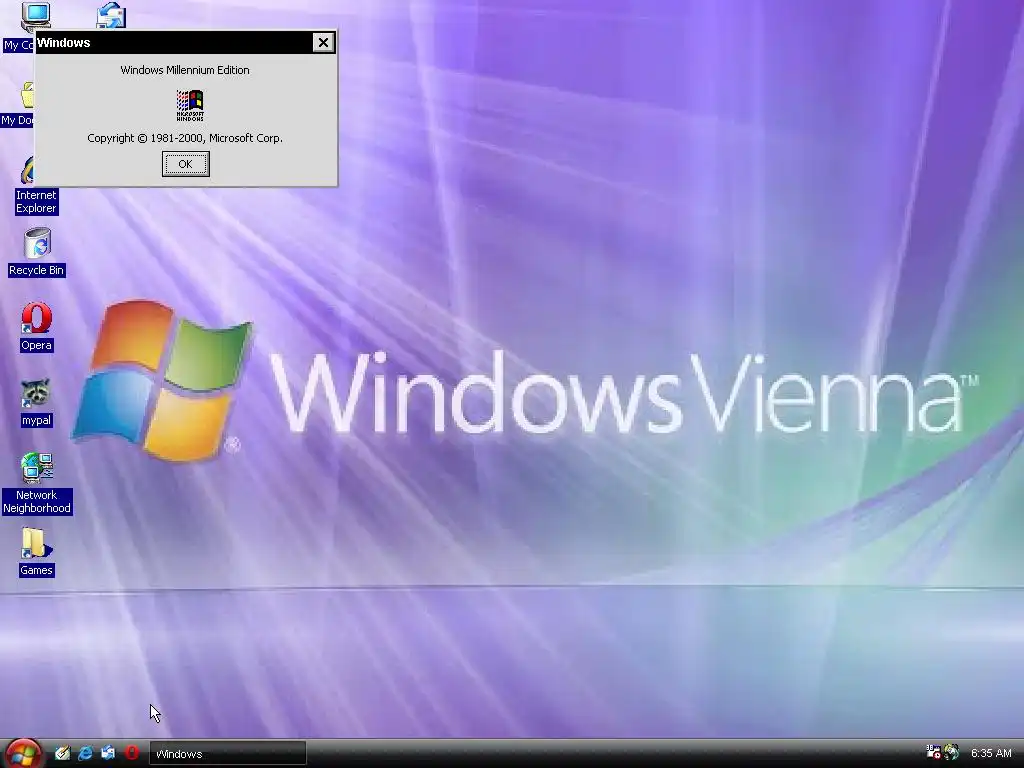Select the Games folder icon
The width and height of the screenshot is (1024, 768).
click(35, 544)
